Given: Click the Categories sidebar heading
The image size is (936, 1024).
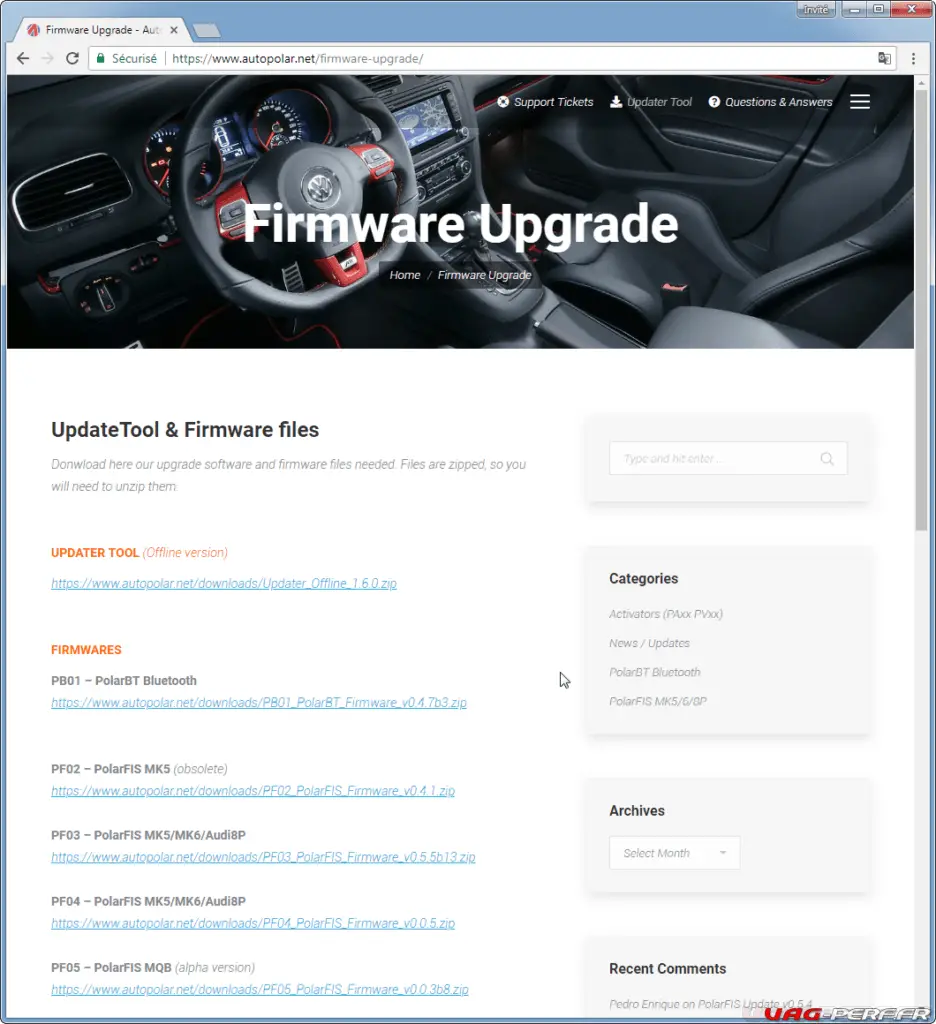Looking at the screenshot, I should point(643,579).
